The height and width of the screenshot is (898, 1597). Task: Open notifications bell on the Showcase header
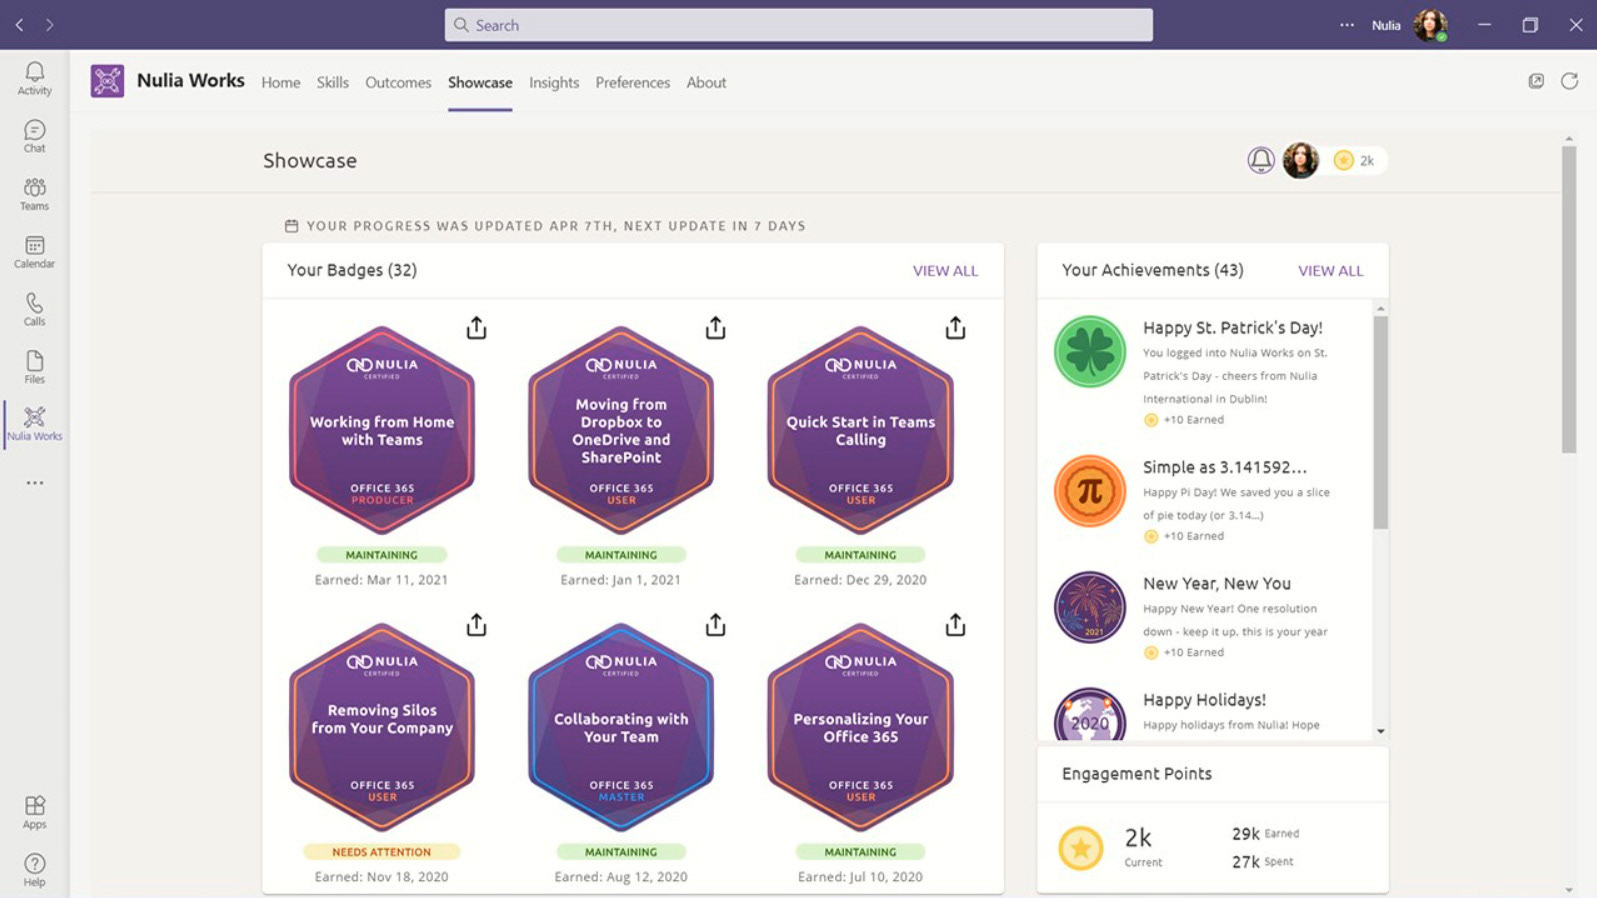[1261, 160]
